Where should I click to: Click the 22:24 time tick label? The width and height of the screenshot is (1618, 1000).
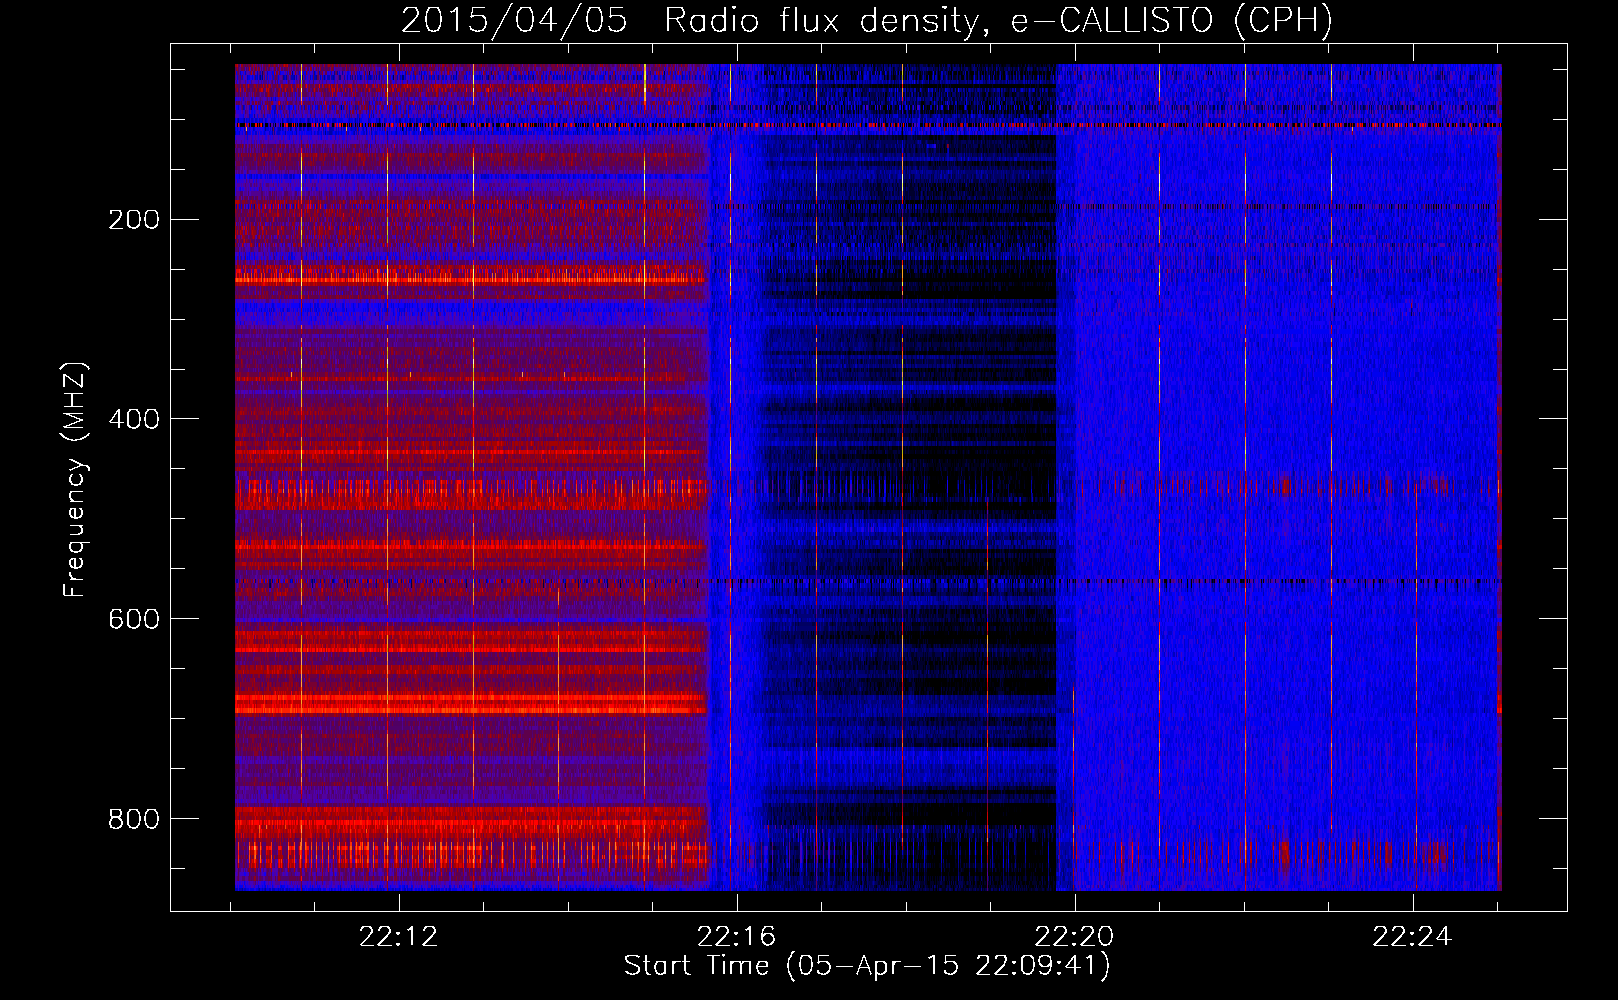(1412, 937)
